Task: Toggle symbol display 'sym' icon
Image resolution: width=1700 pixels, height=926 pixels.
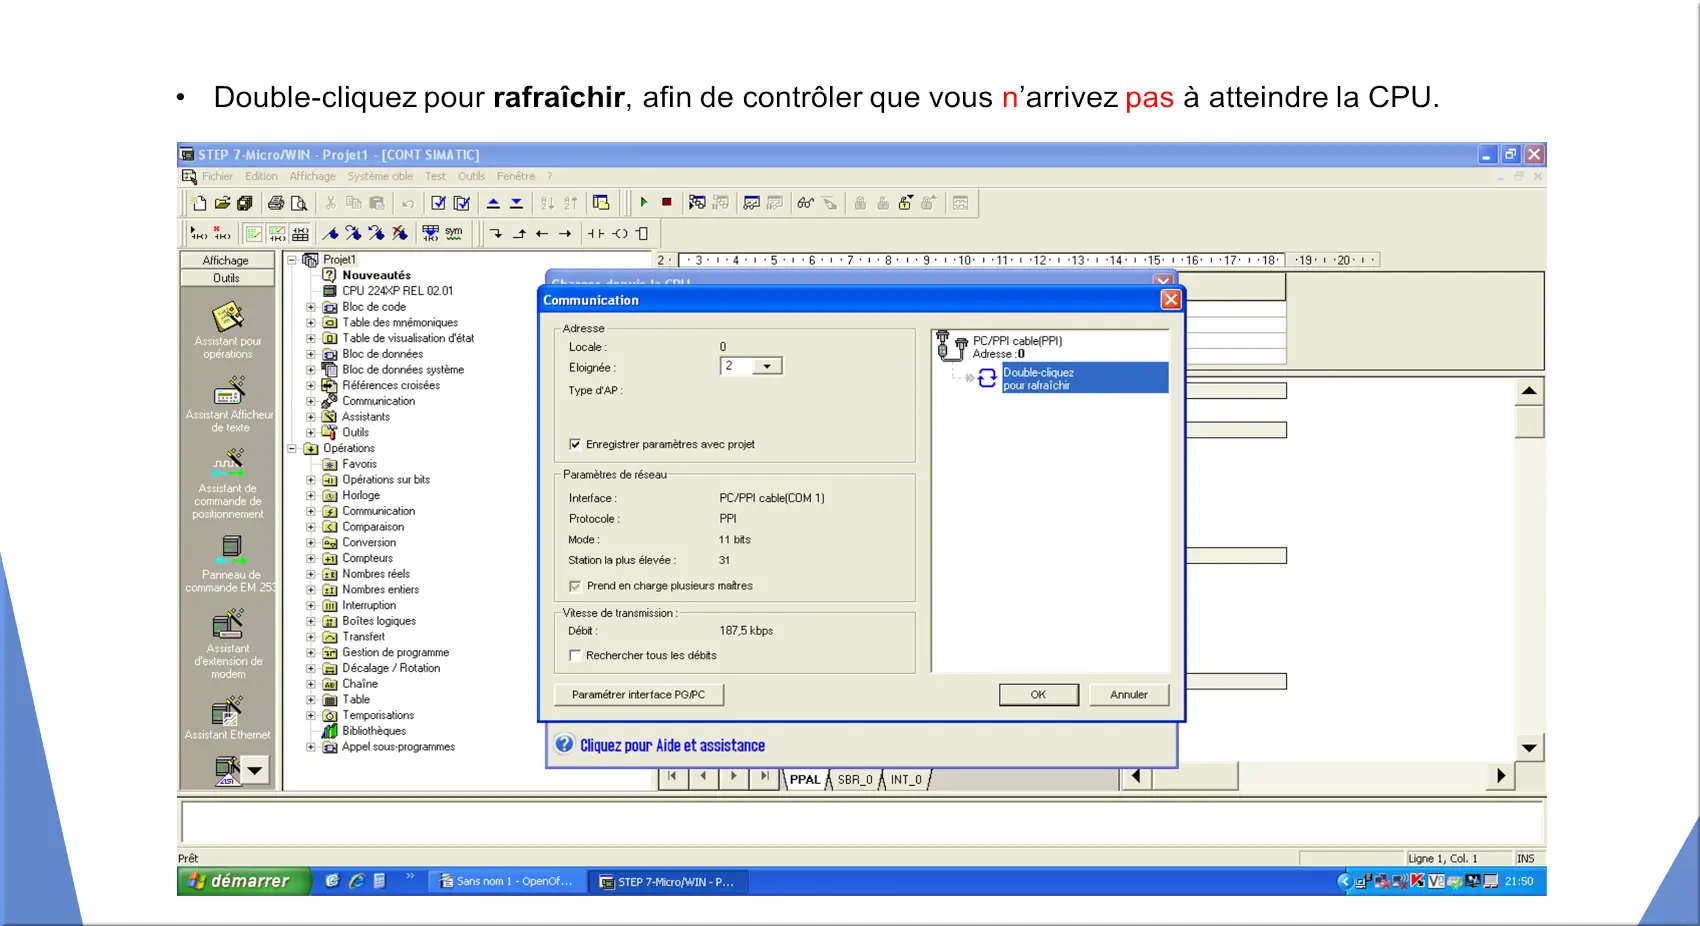Action: pyautogui.click(x=454, y=233)
